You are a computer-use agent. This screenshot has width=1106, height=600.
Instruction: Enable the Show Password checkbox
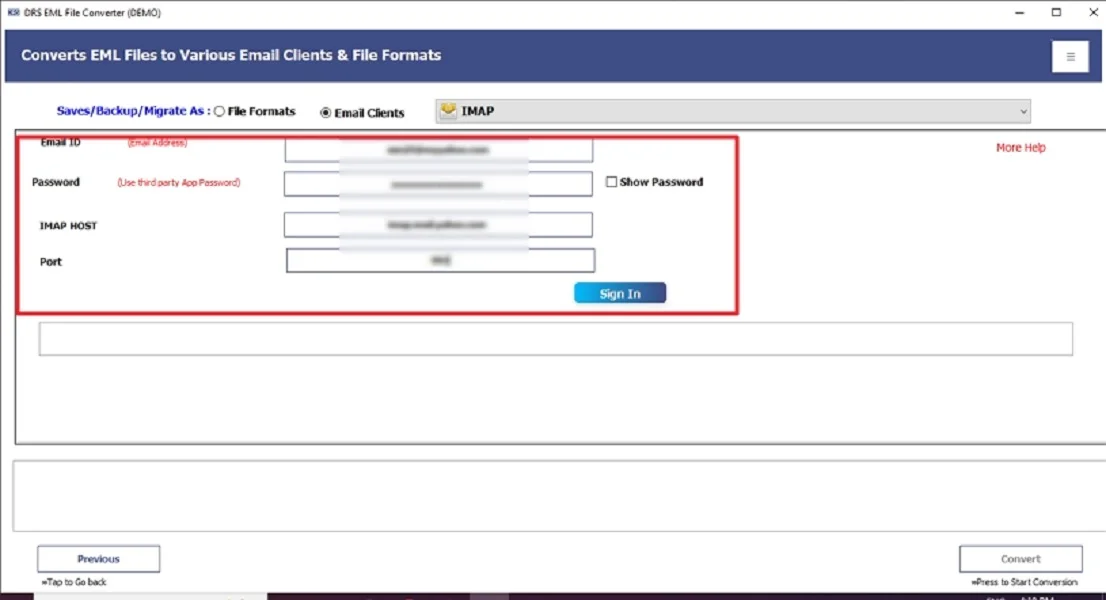click(611, 181)
